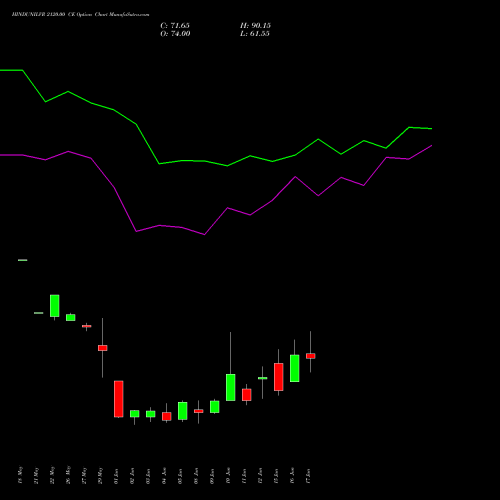Select the 01 Jun date label
500x500 pixels.
coord(116,476)
